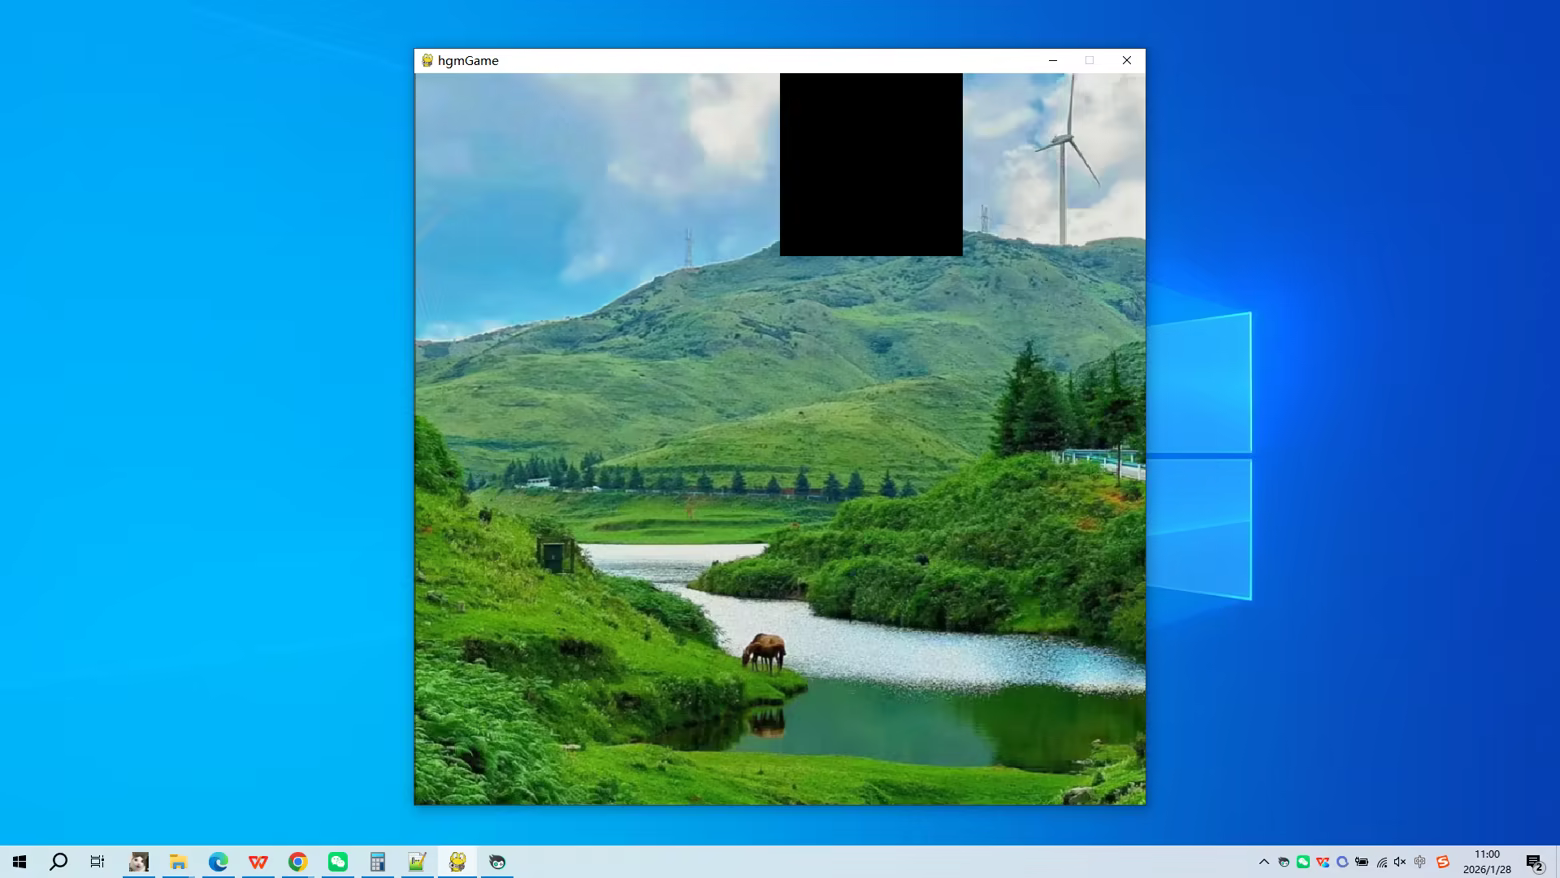Open the Wi-Fi network tray icon
The image size is (1560, 878).
click(x=1381, y=861)
